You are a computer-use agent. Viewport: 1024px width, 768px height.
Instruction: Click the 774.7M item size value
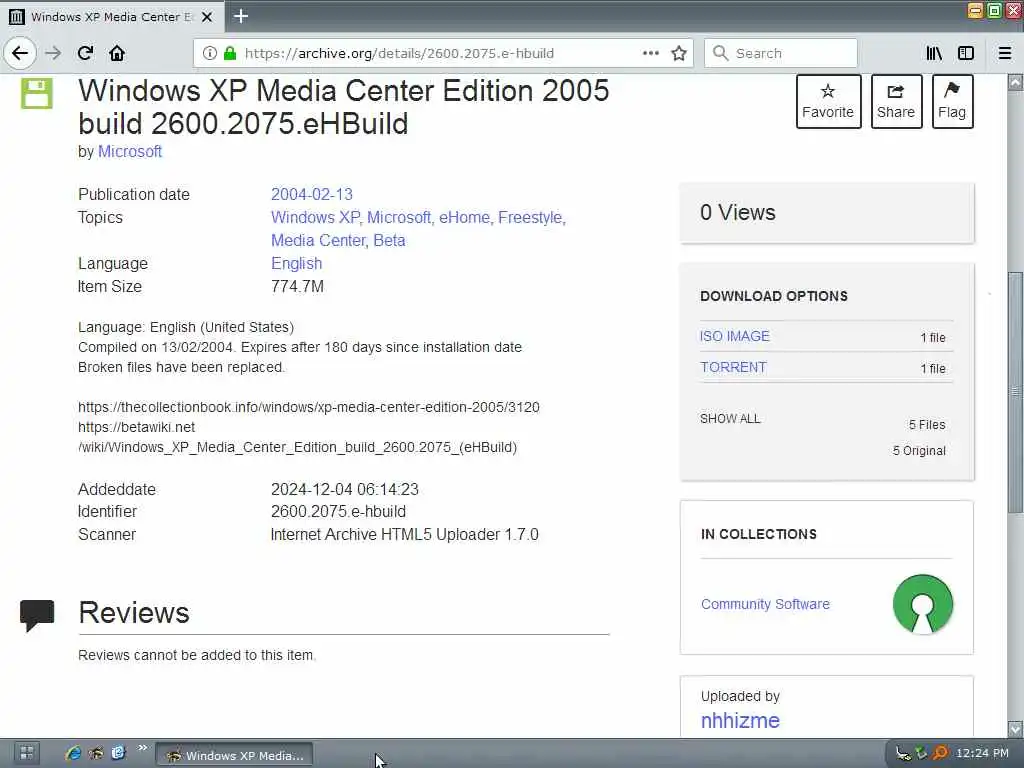point(297,287)
